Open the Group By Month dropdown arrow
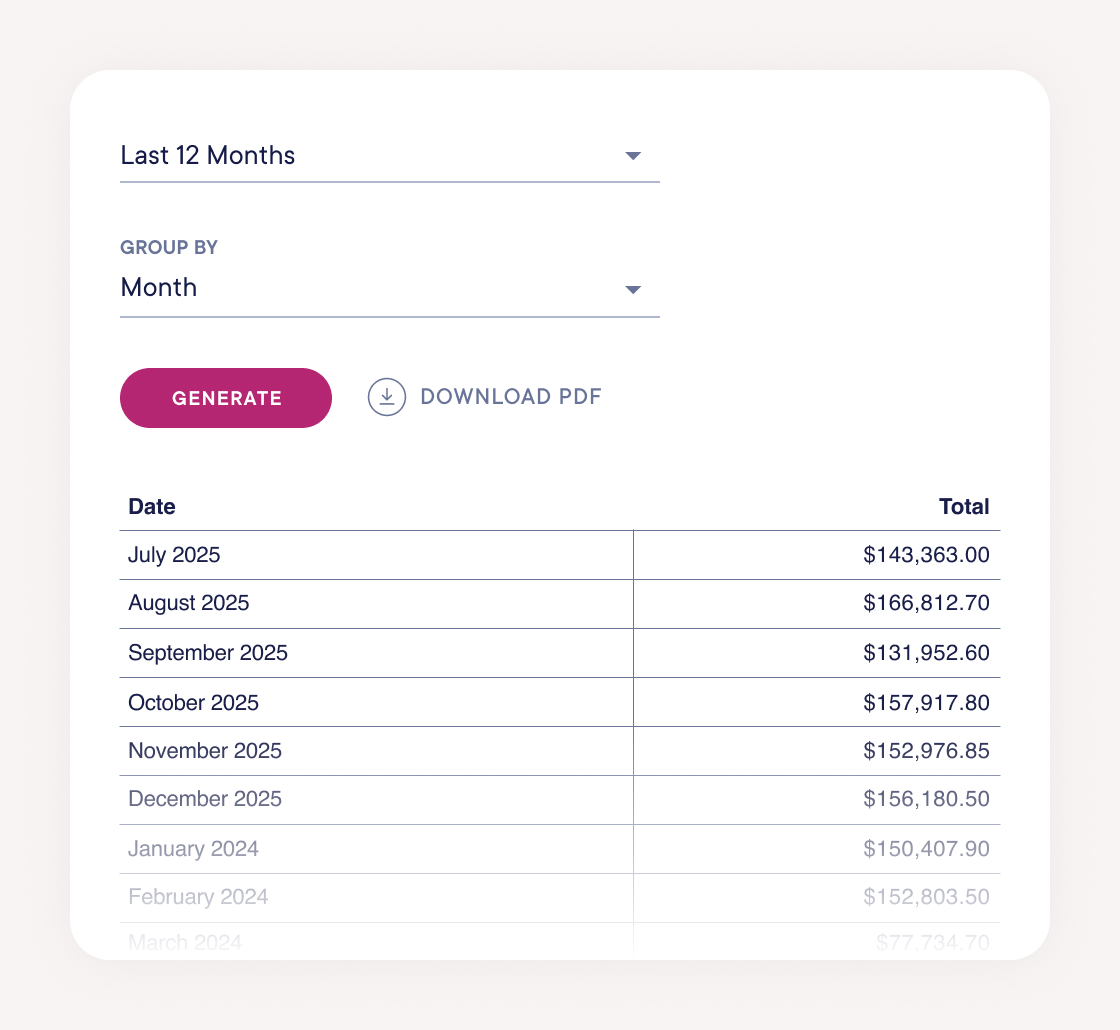This screenshot has height=1030, width=1120. pyautogui.click(x=633, y=289)
